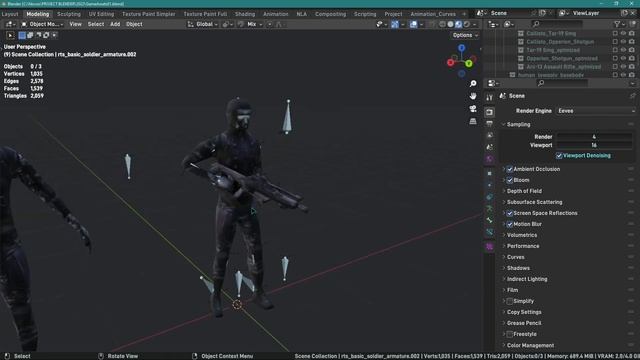
Task: Collapse the Sampling panel
Action: pos(518,124)
